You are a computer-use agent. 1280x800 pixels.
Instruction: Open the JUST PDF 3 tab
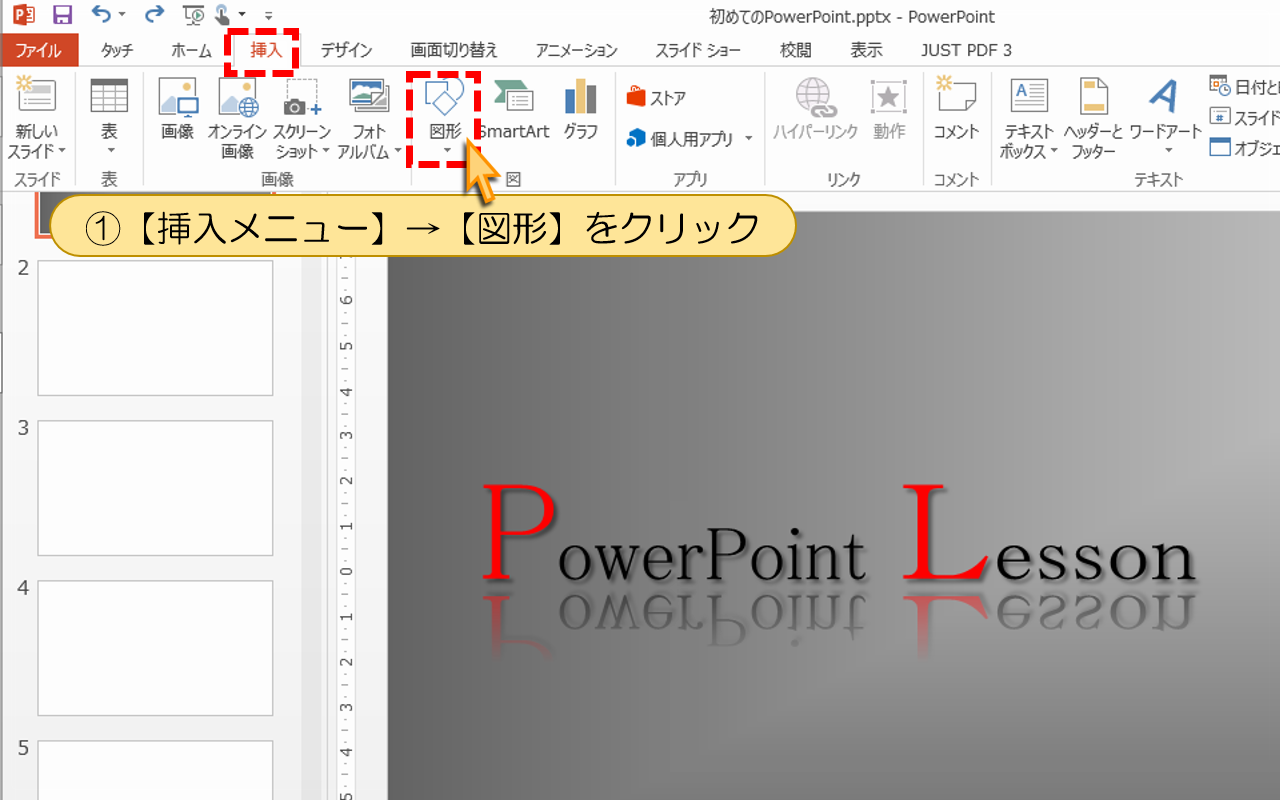click(966, 50)
